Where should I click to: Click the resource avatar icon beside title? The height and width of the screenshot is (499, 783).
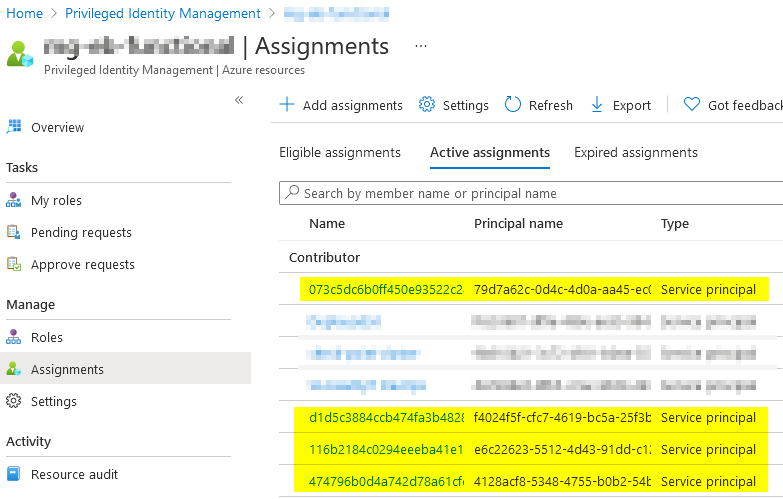(19, 54)
